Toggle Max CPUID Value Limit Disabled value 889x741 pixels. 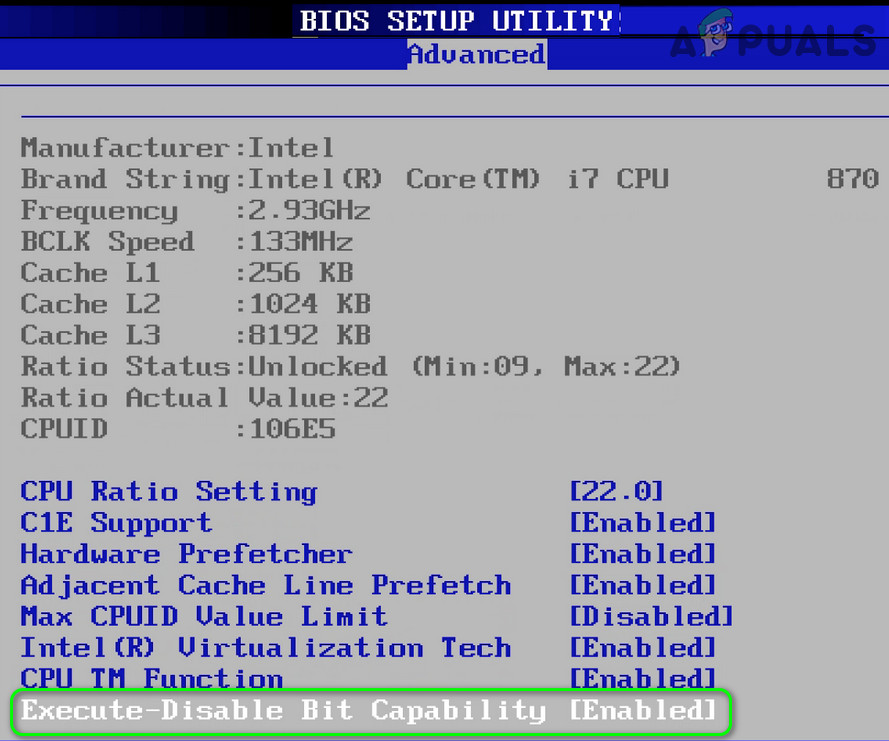651,616
